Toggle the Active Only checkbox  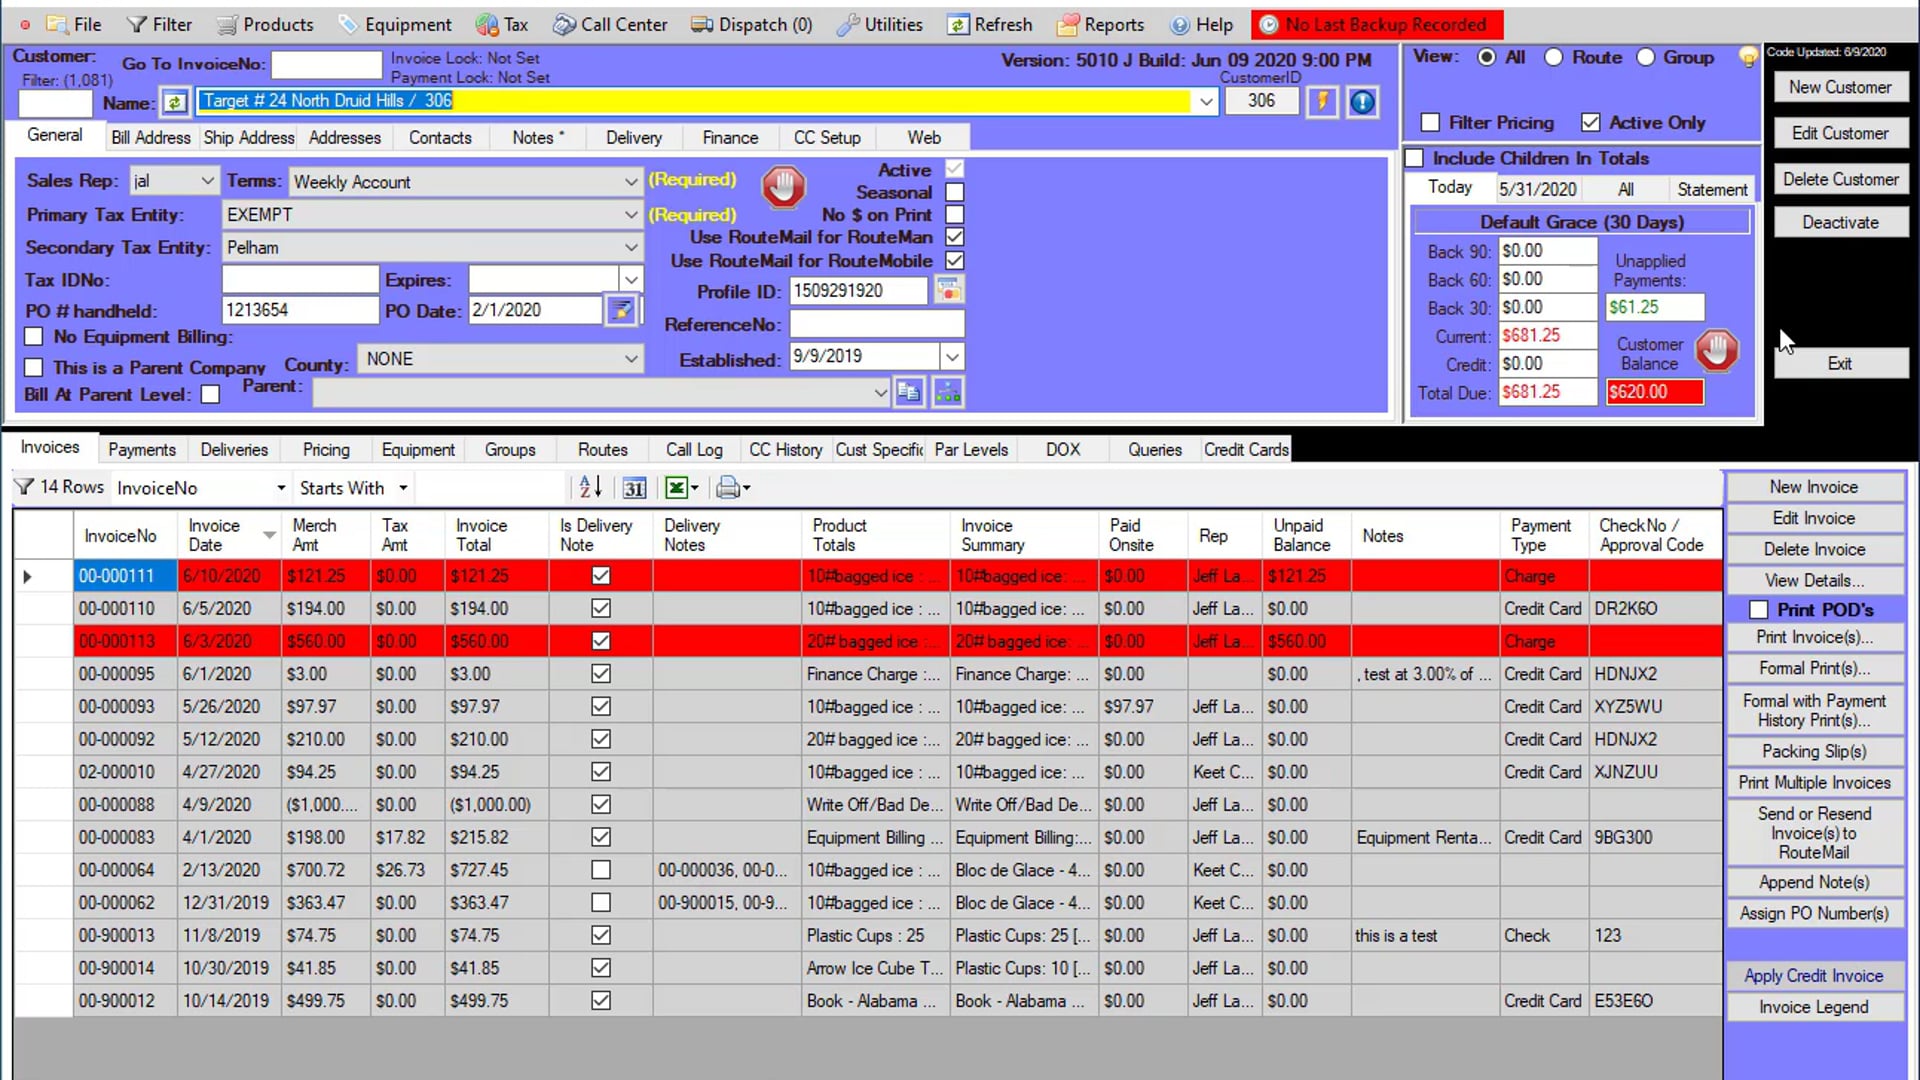1590,122
